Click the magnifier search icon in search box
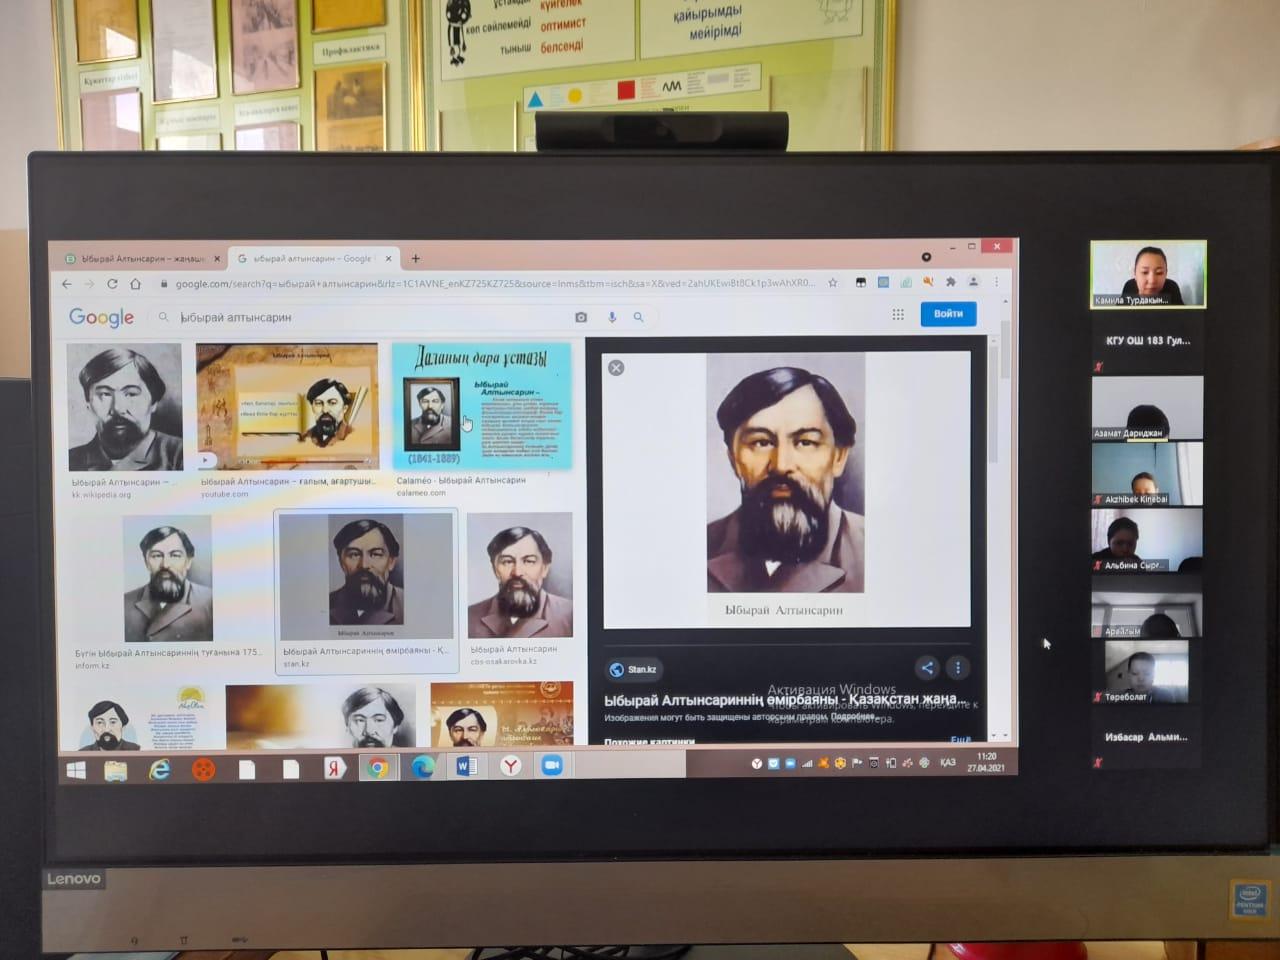1280x960 pixels. tap(639, 317)
